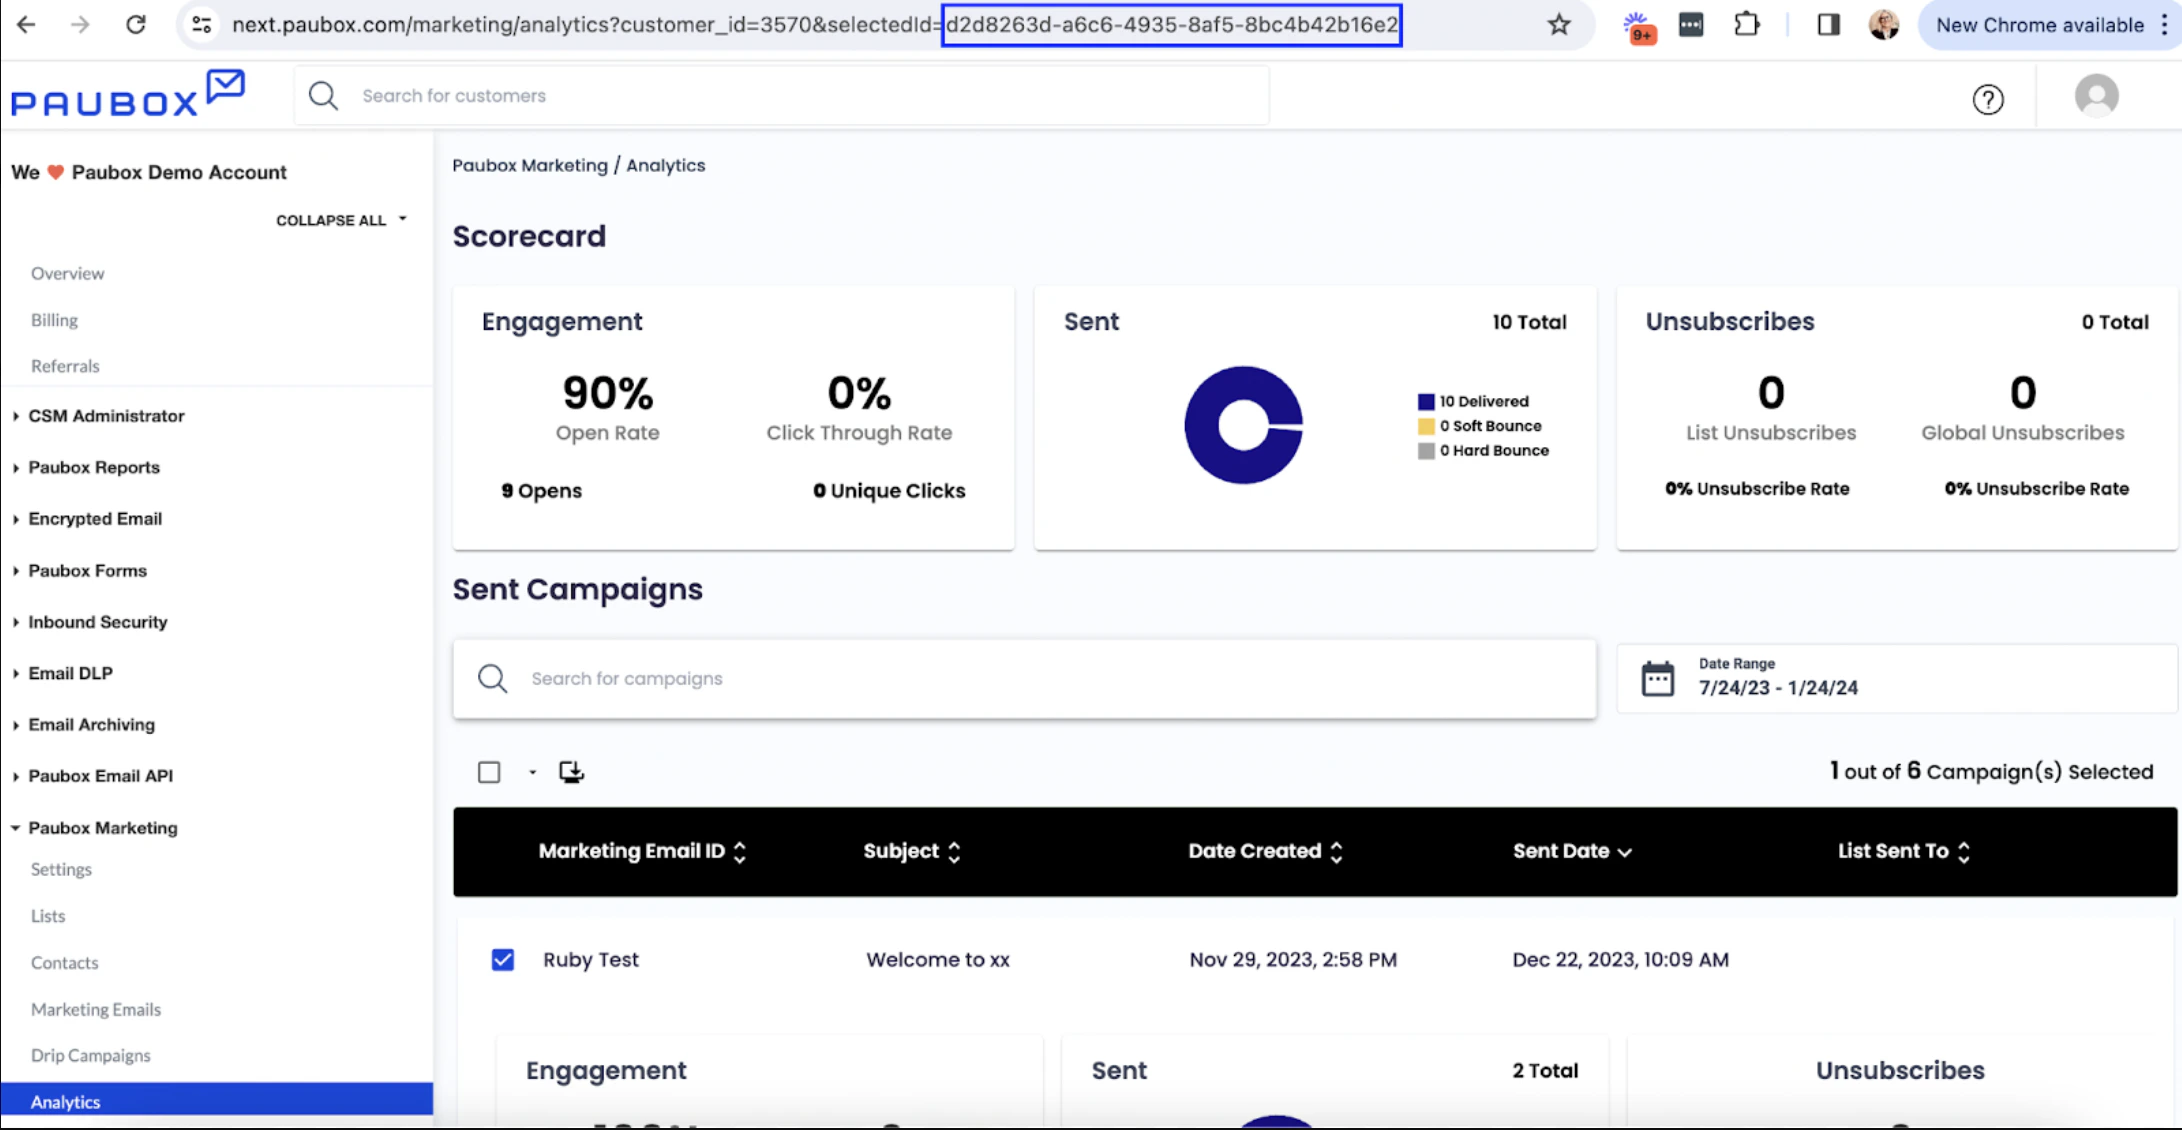
Task: Go forward in browser history
Action: point(80,24)
